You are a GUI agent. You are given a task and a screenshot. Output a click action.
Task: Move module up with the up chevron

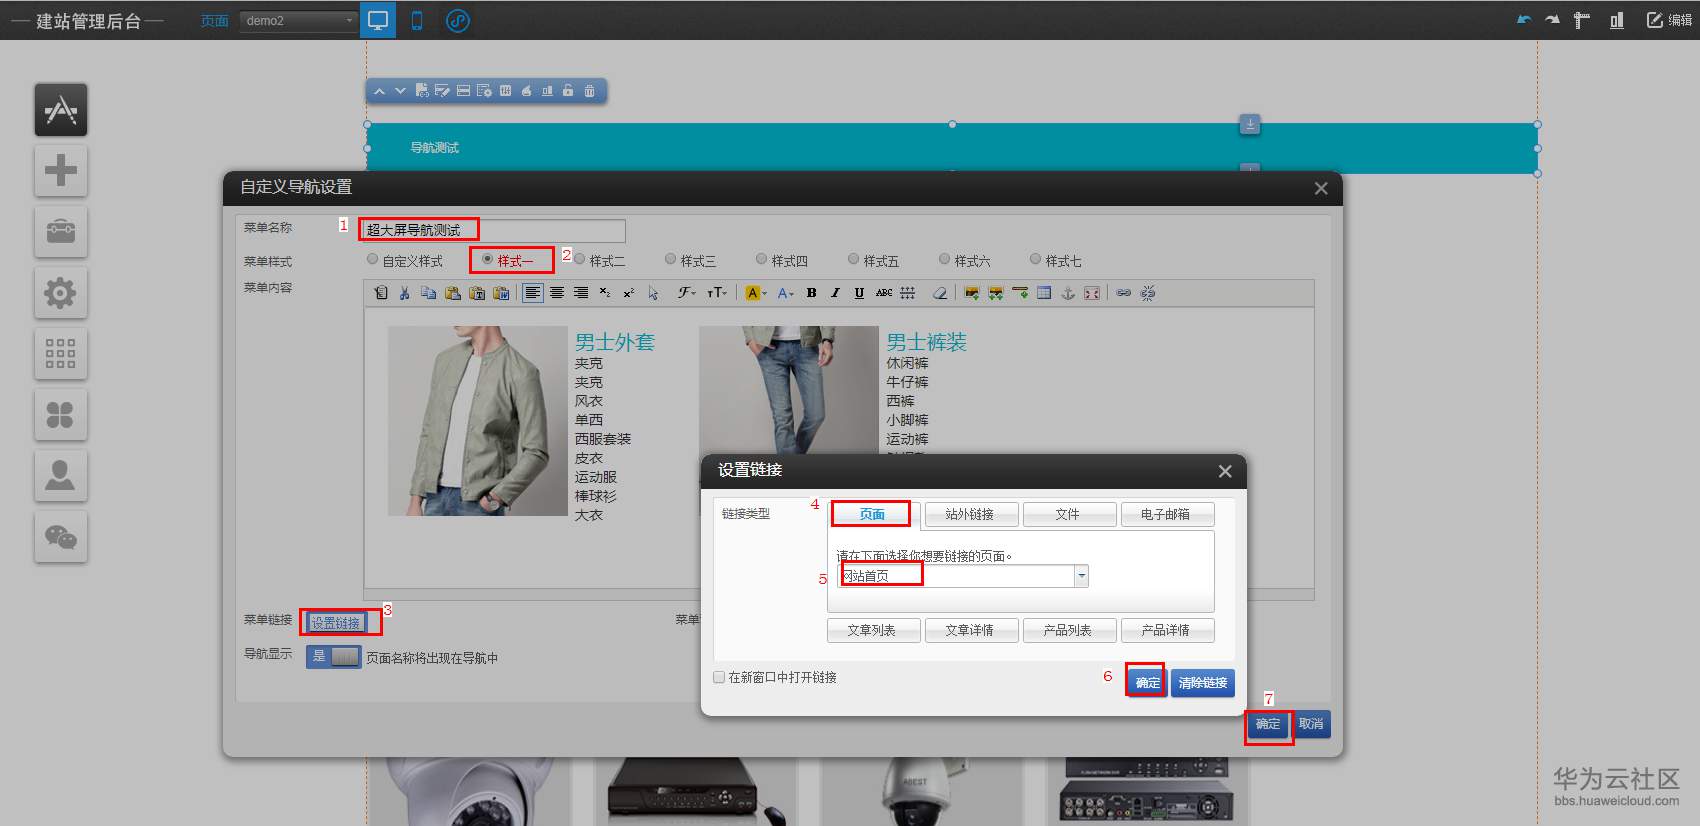point(379,91)
